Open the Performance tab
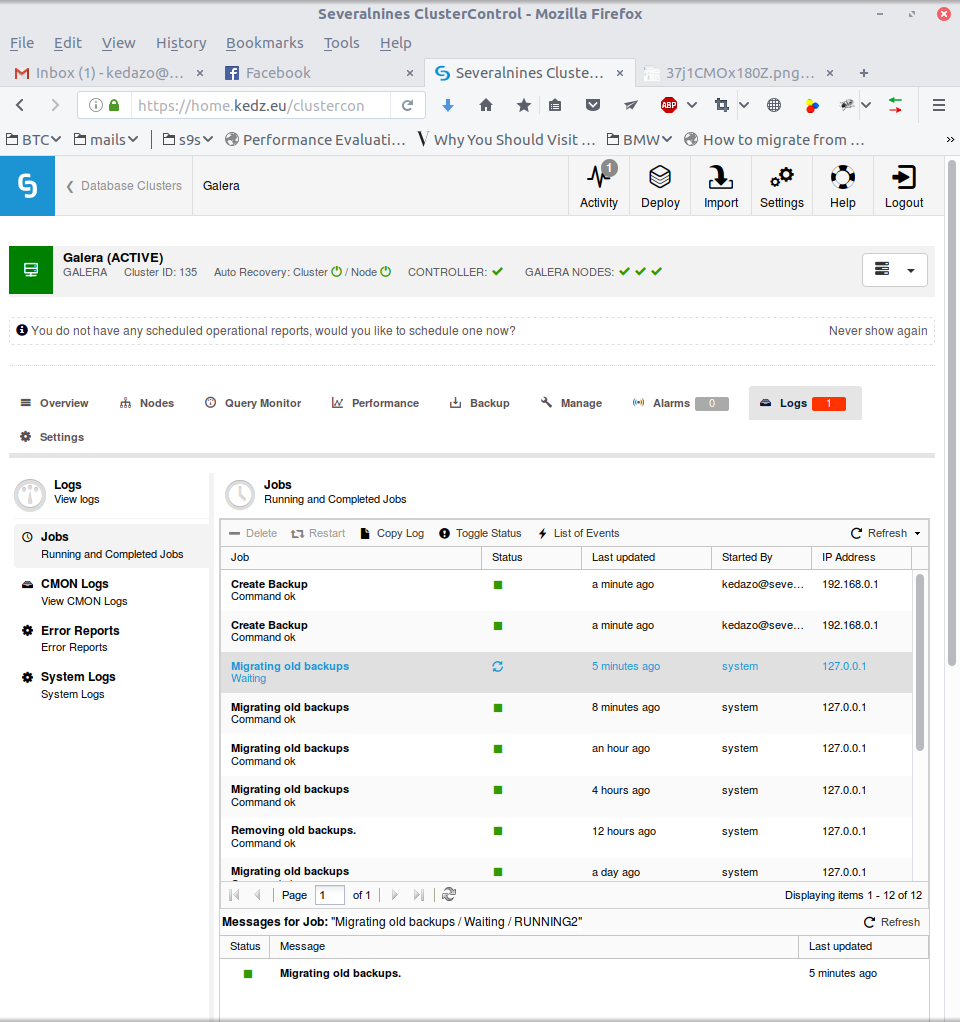Image resolution: width=960 pixels, height=1022 pixels. click(375, 403)
